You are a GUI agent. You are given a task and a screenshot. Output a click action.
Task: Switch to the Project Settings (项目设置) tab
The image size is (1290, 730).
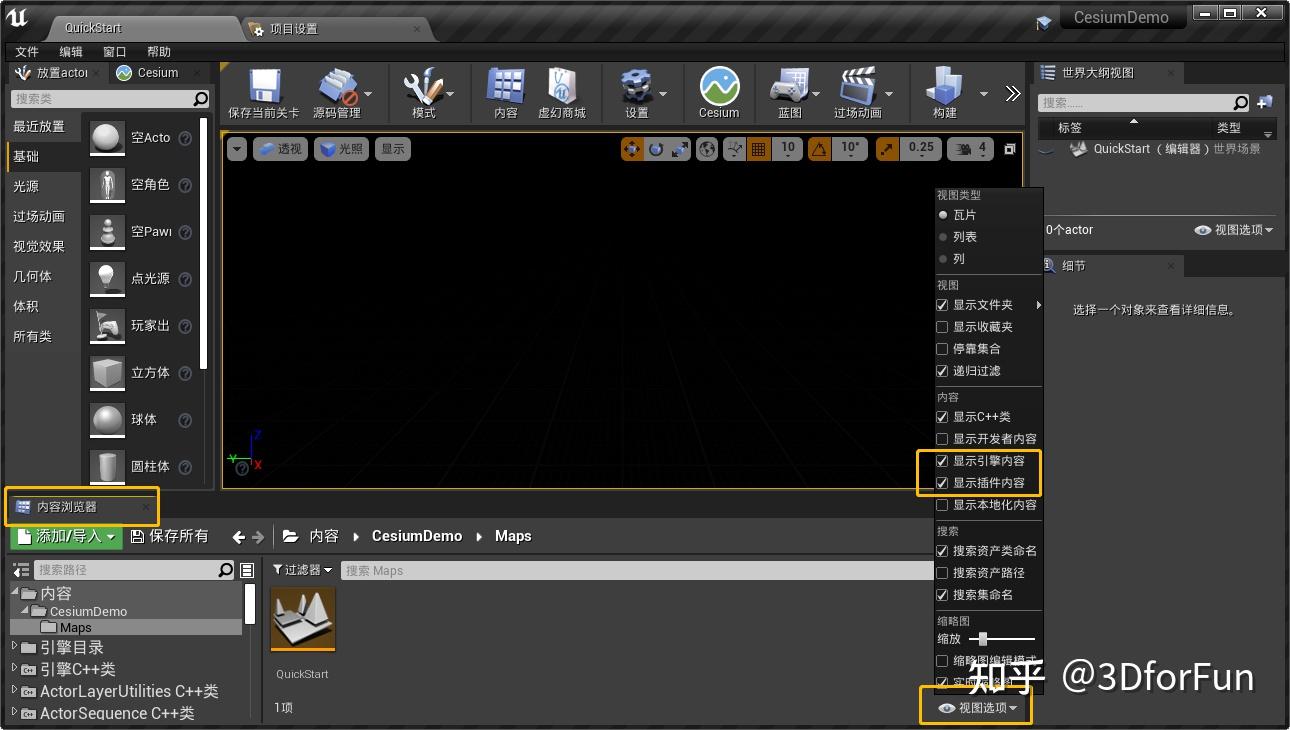334,28
